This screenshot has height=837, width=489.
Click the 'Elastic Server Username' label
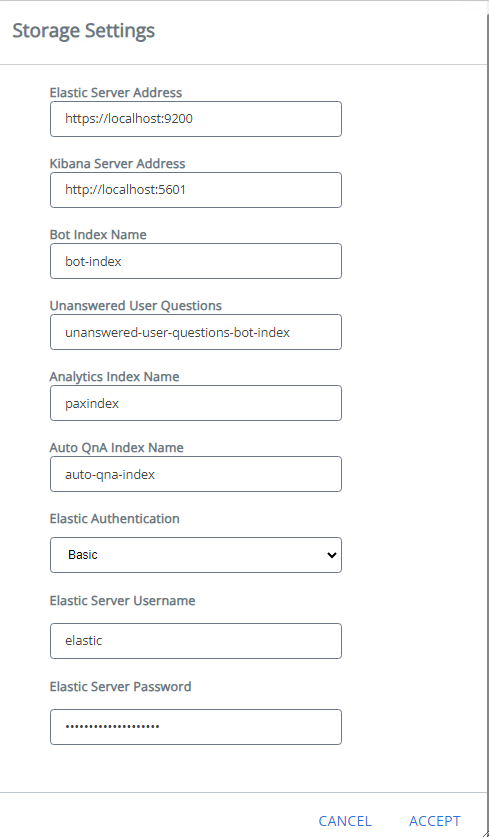point(122,601)
